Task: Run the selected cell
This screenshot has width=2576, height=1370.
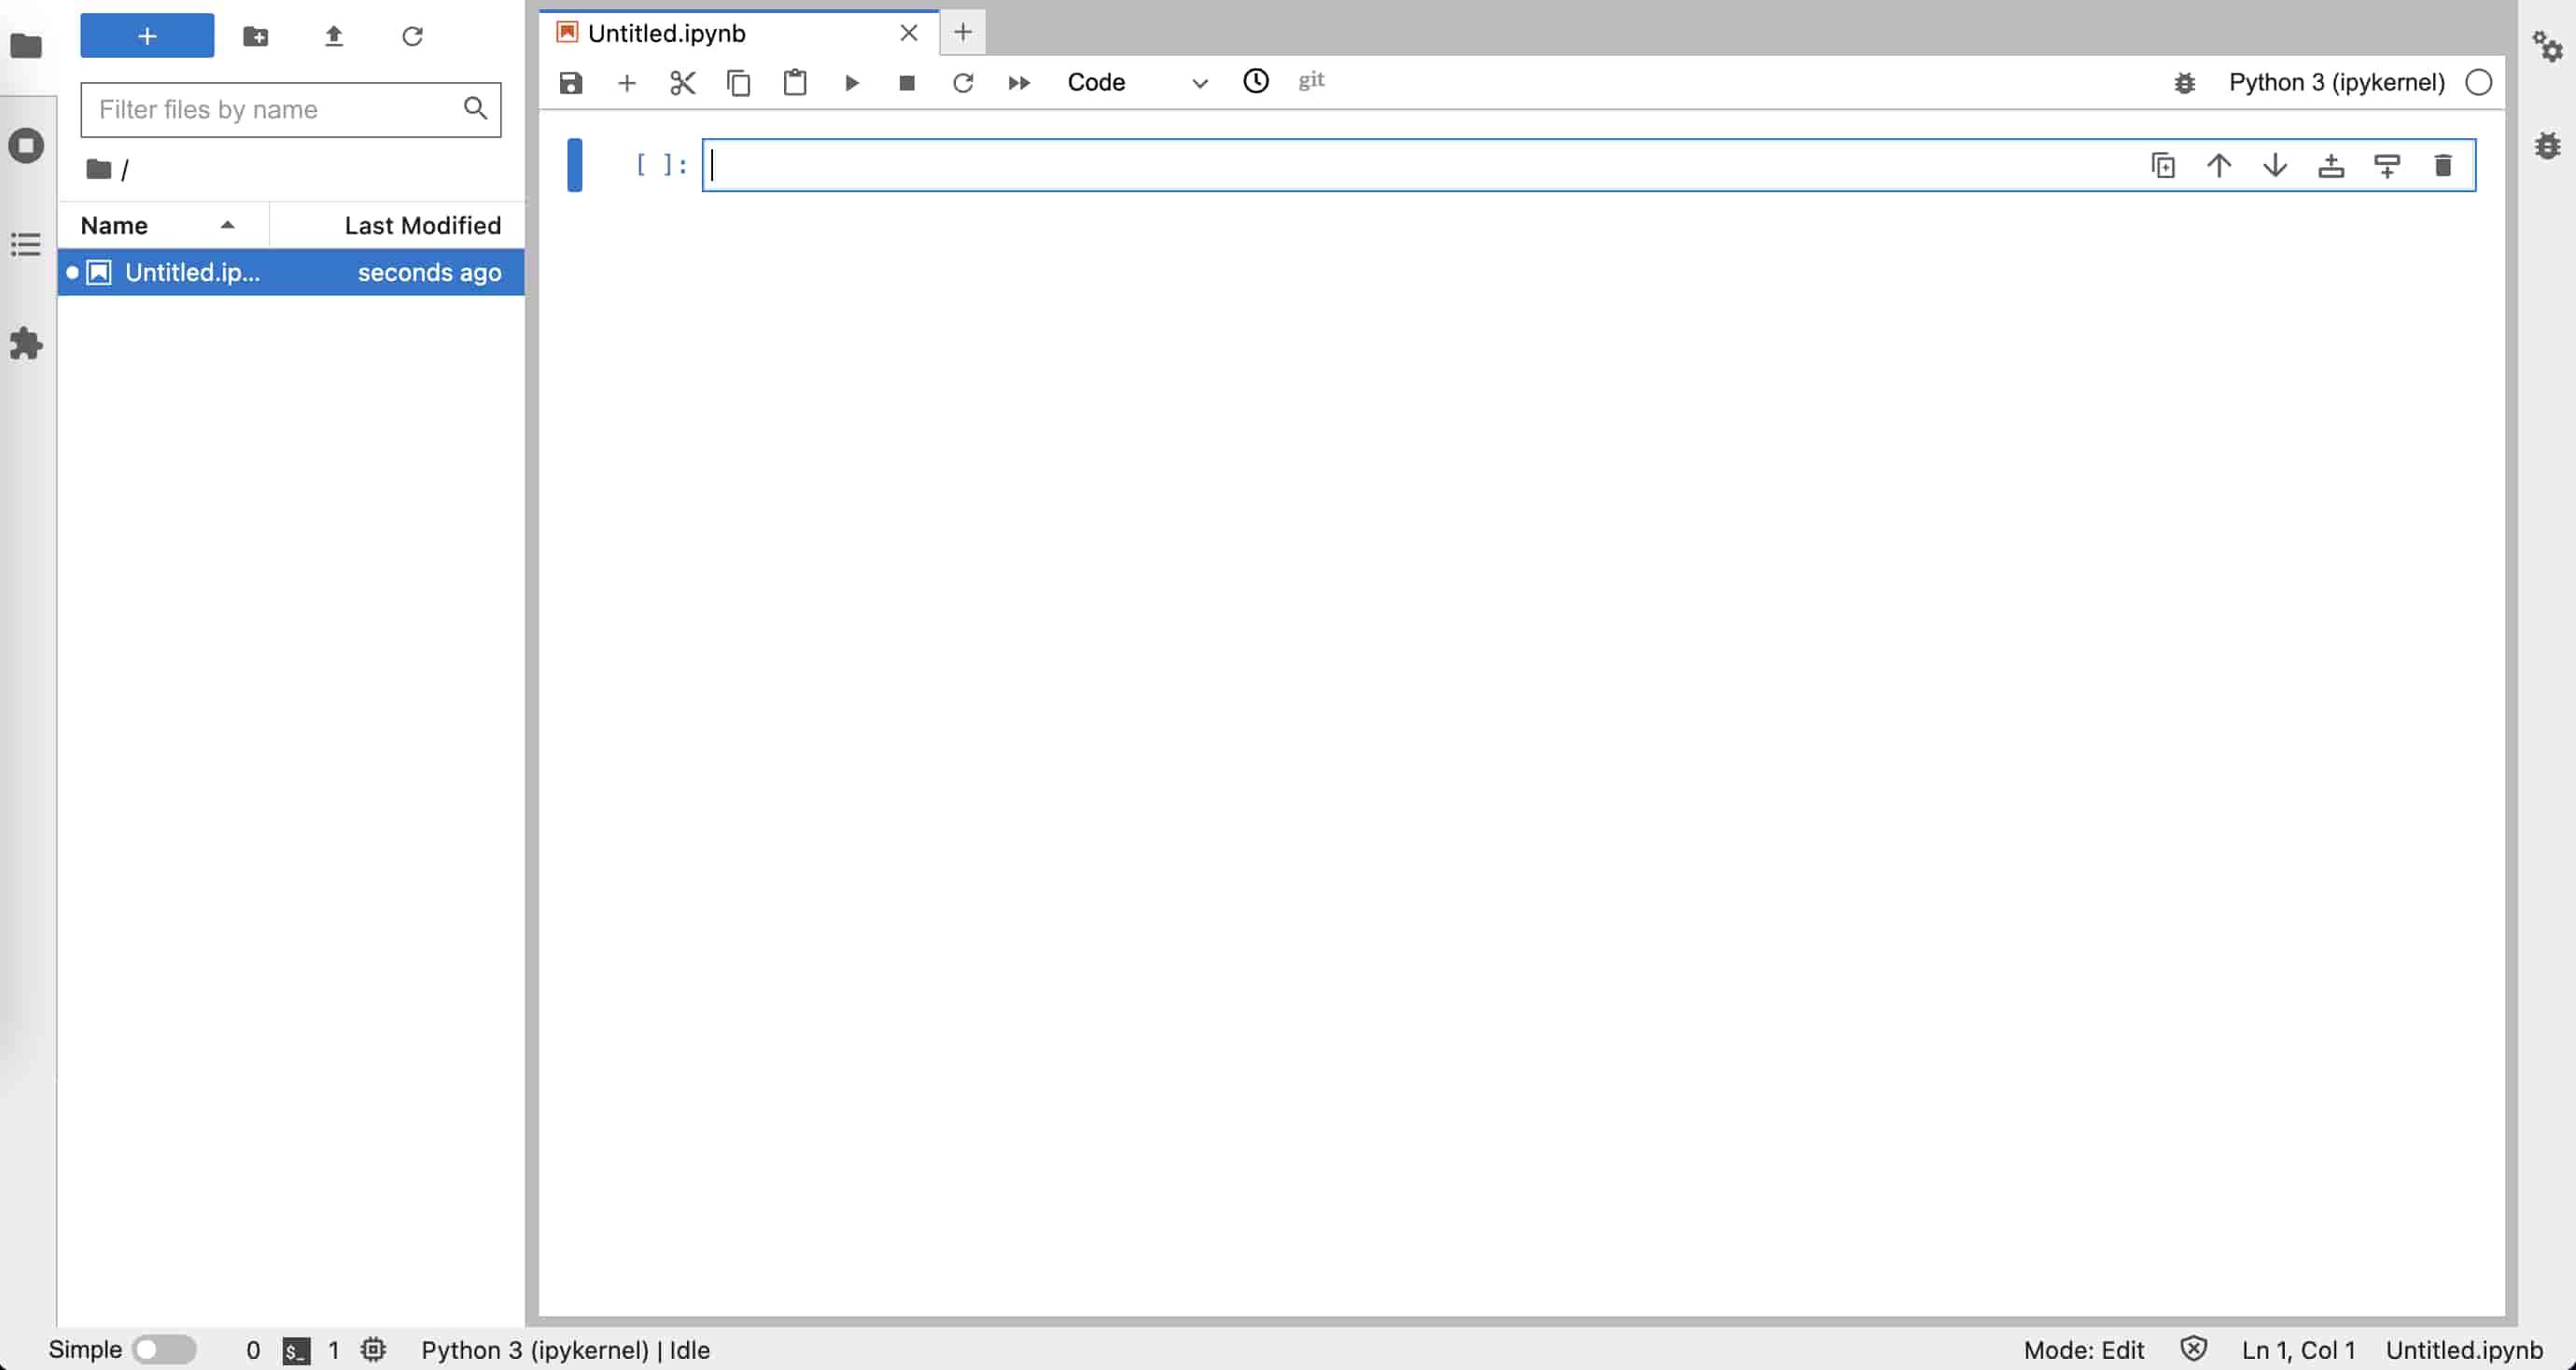Action: [x=851, y=82]
